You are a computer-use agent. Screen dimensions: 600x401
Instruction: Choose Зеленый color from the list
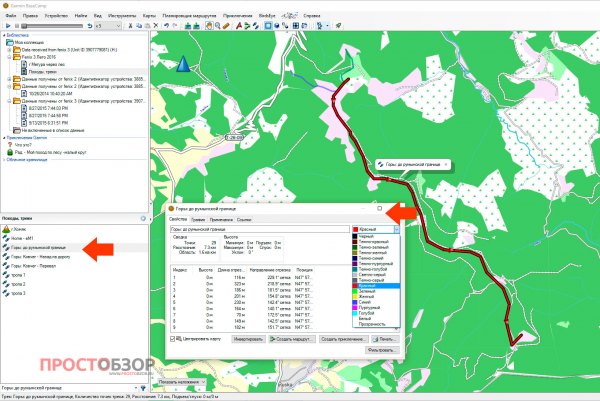pyautogui.click(x=376, y=291)
